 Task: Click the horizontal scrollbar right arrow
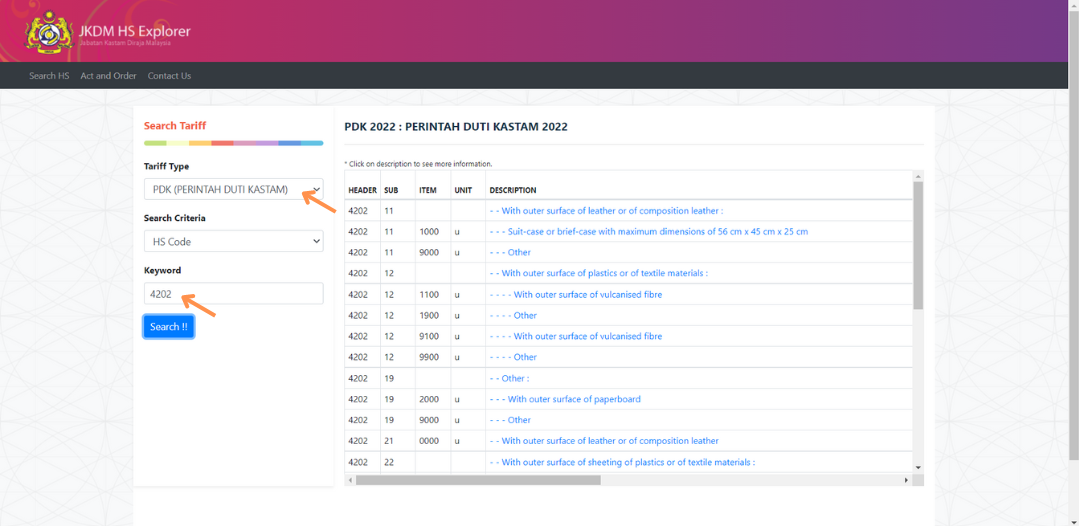907,480
